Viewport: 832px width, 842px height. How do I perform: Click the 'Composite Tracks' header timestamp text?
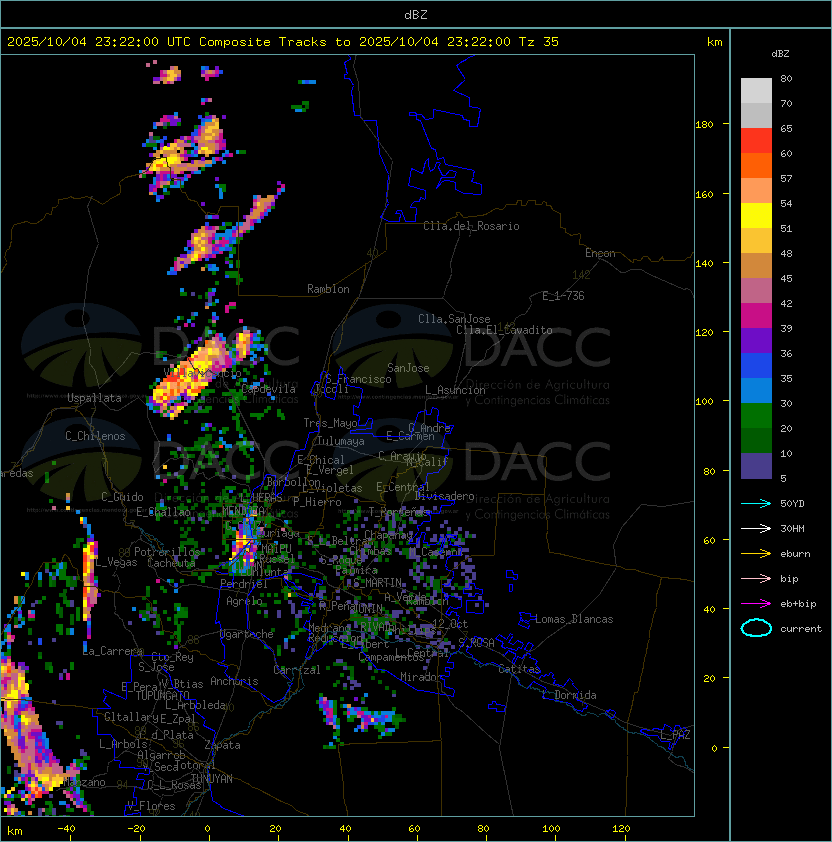283,42
